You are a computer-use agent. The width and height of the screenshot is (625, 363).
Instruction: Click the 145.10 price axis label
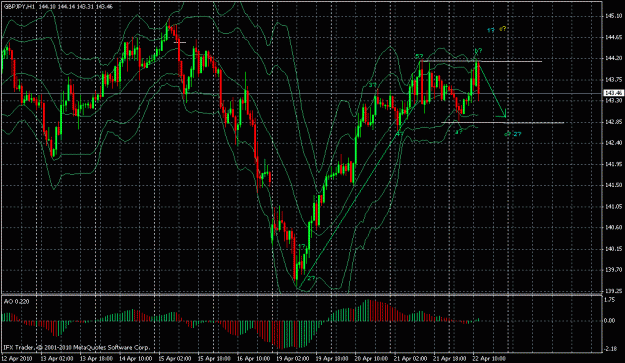(x=613, y=16)
